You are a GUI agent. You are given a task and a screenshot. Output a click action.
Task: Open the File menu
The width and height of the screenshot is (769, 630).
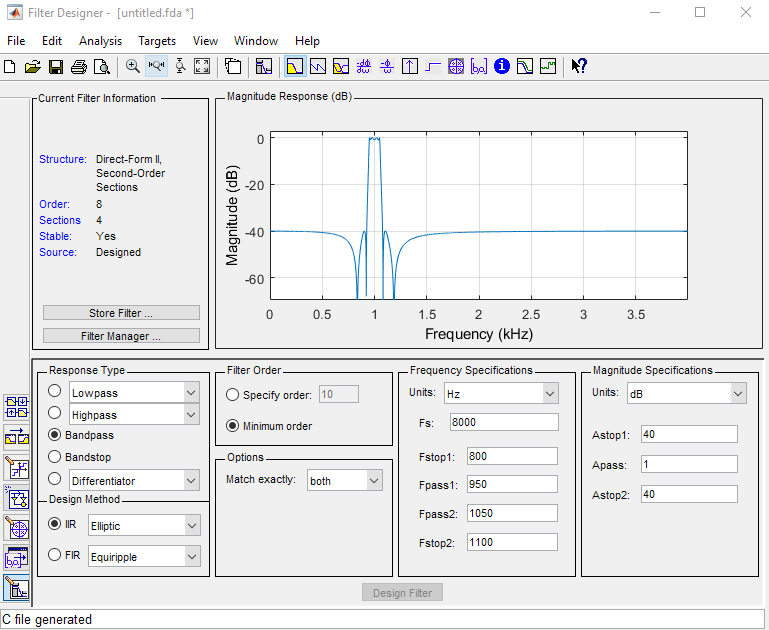(16, 41)
